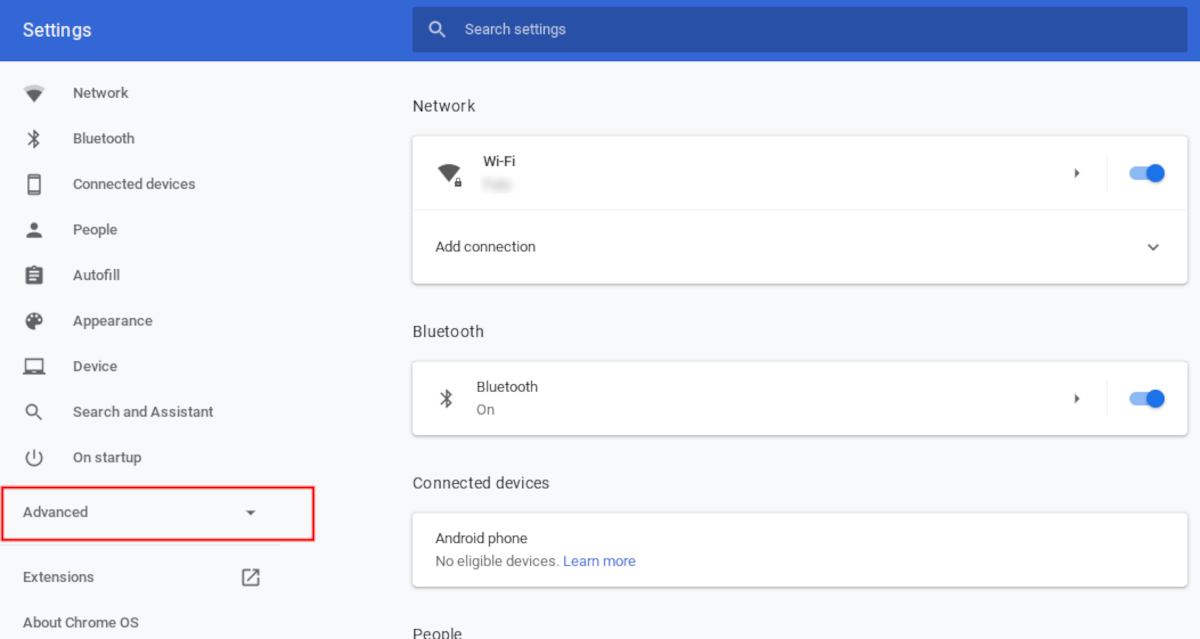This screenshot has height=639, width=1200.
Task: Click the Device laptop icon
Action: (33, 366)
